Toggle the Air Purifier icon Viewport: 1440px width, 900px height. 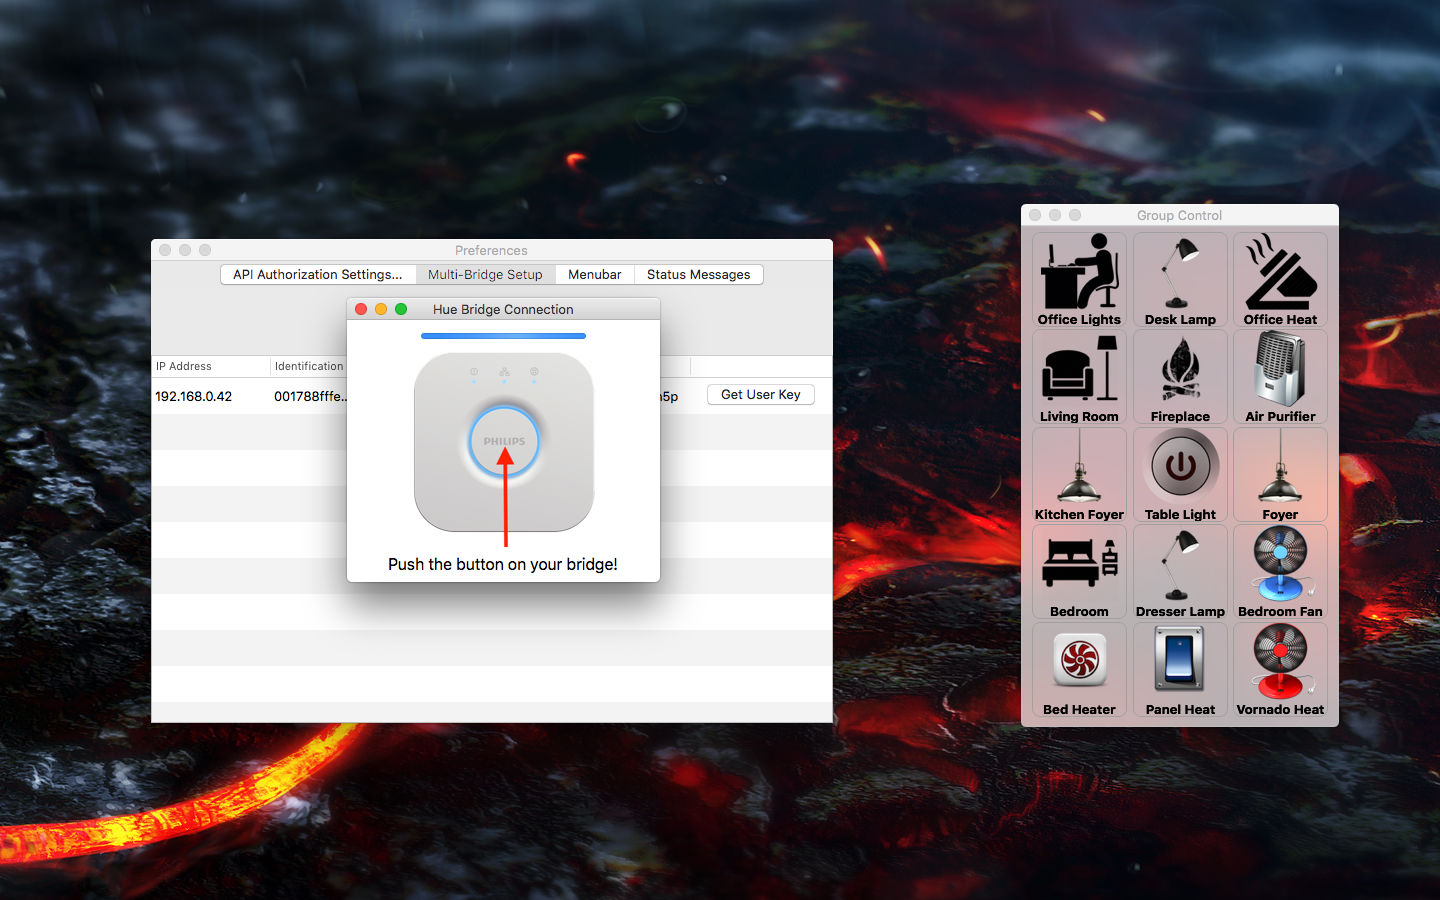pyautogui.click(x=1280, y=377)
